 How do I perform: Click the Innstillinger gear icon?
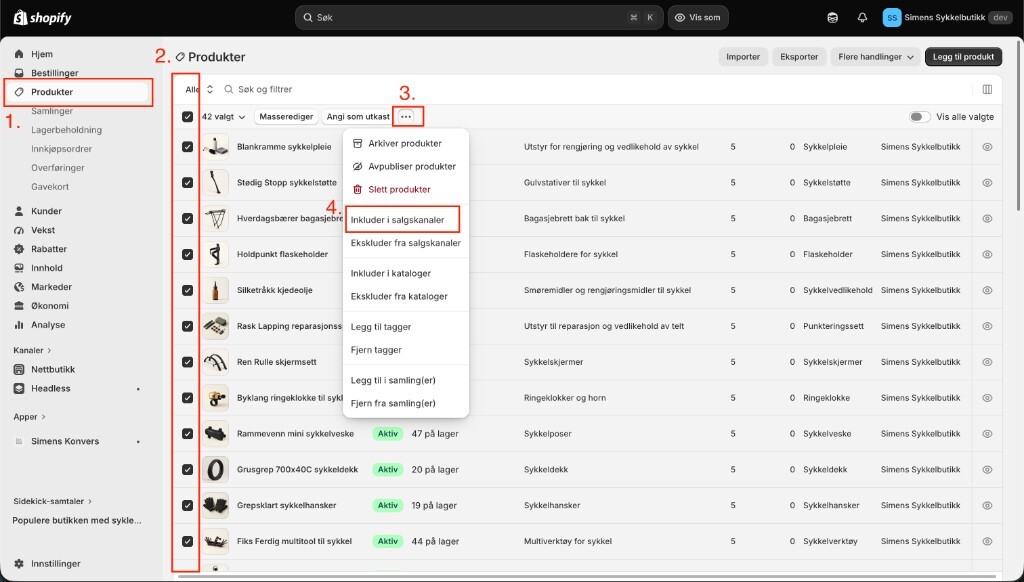19,564
